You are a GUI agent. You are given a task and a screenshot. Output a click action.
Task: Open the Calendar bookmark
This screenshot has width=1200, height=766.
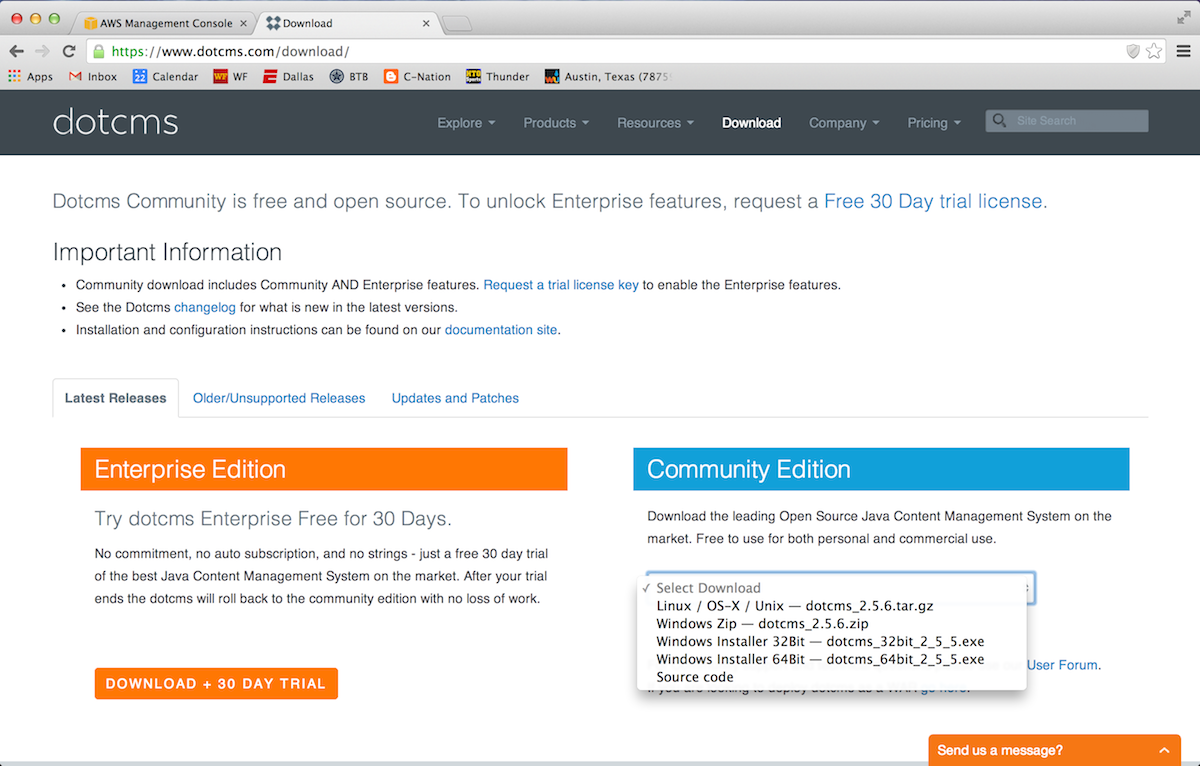point(165,76)
